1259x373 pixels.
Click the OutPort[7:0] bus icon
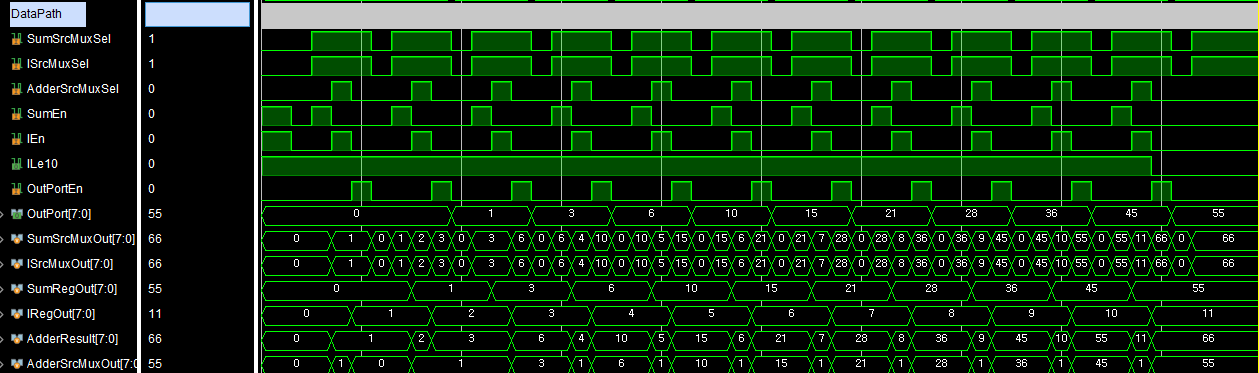16,214
